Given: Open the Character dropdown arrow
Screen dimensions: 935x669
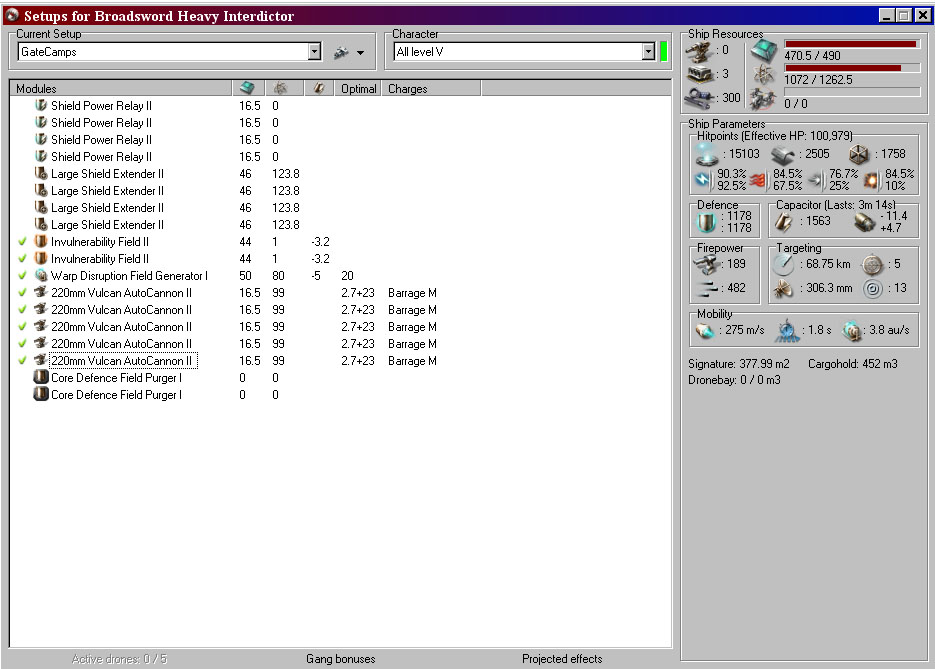Looking at the screenshot, I should click(649, 52).
